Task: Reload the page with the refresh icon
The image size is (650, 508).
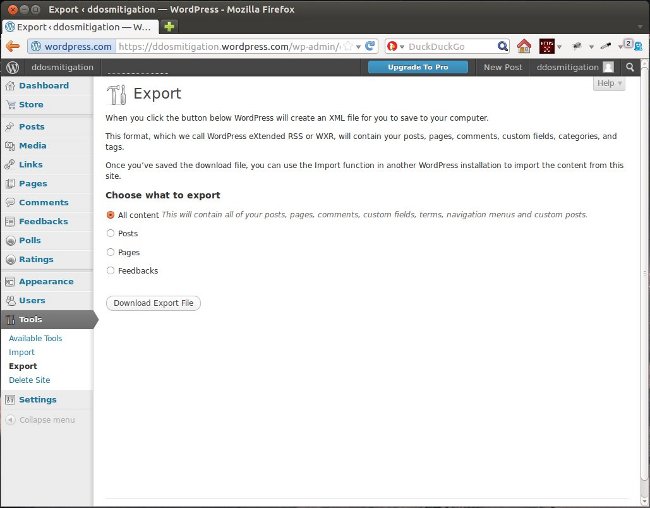Action: pos(370,46)
